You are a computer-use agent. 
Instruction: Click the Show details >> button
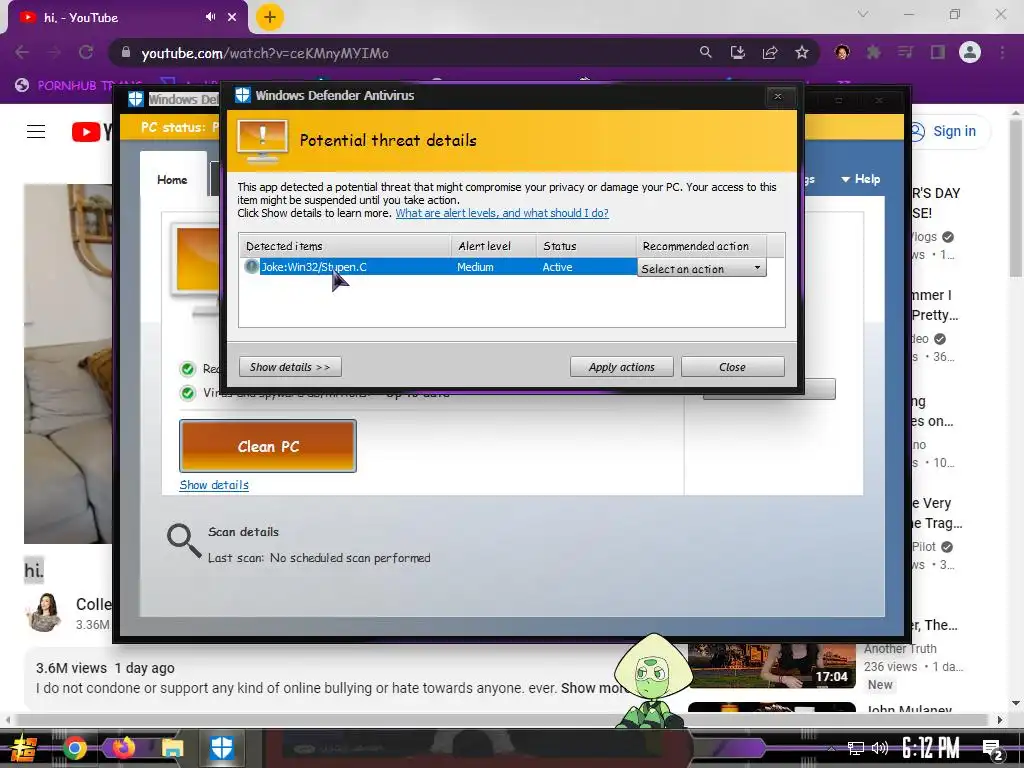(x=290, y=367)
